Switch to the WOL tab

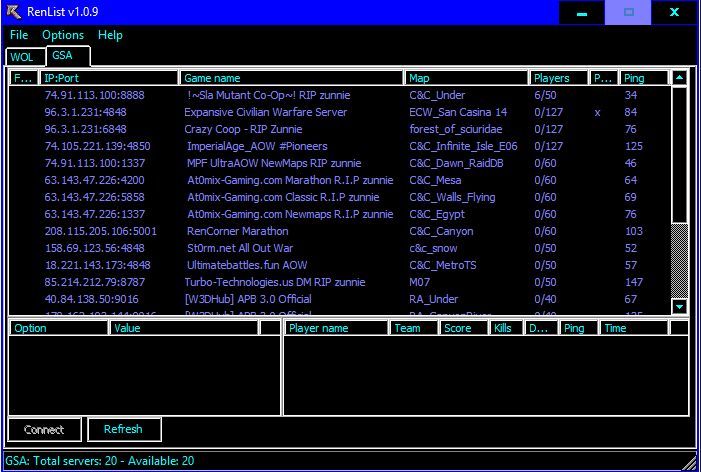point(22,57)
